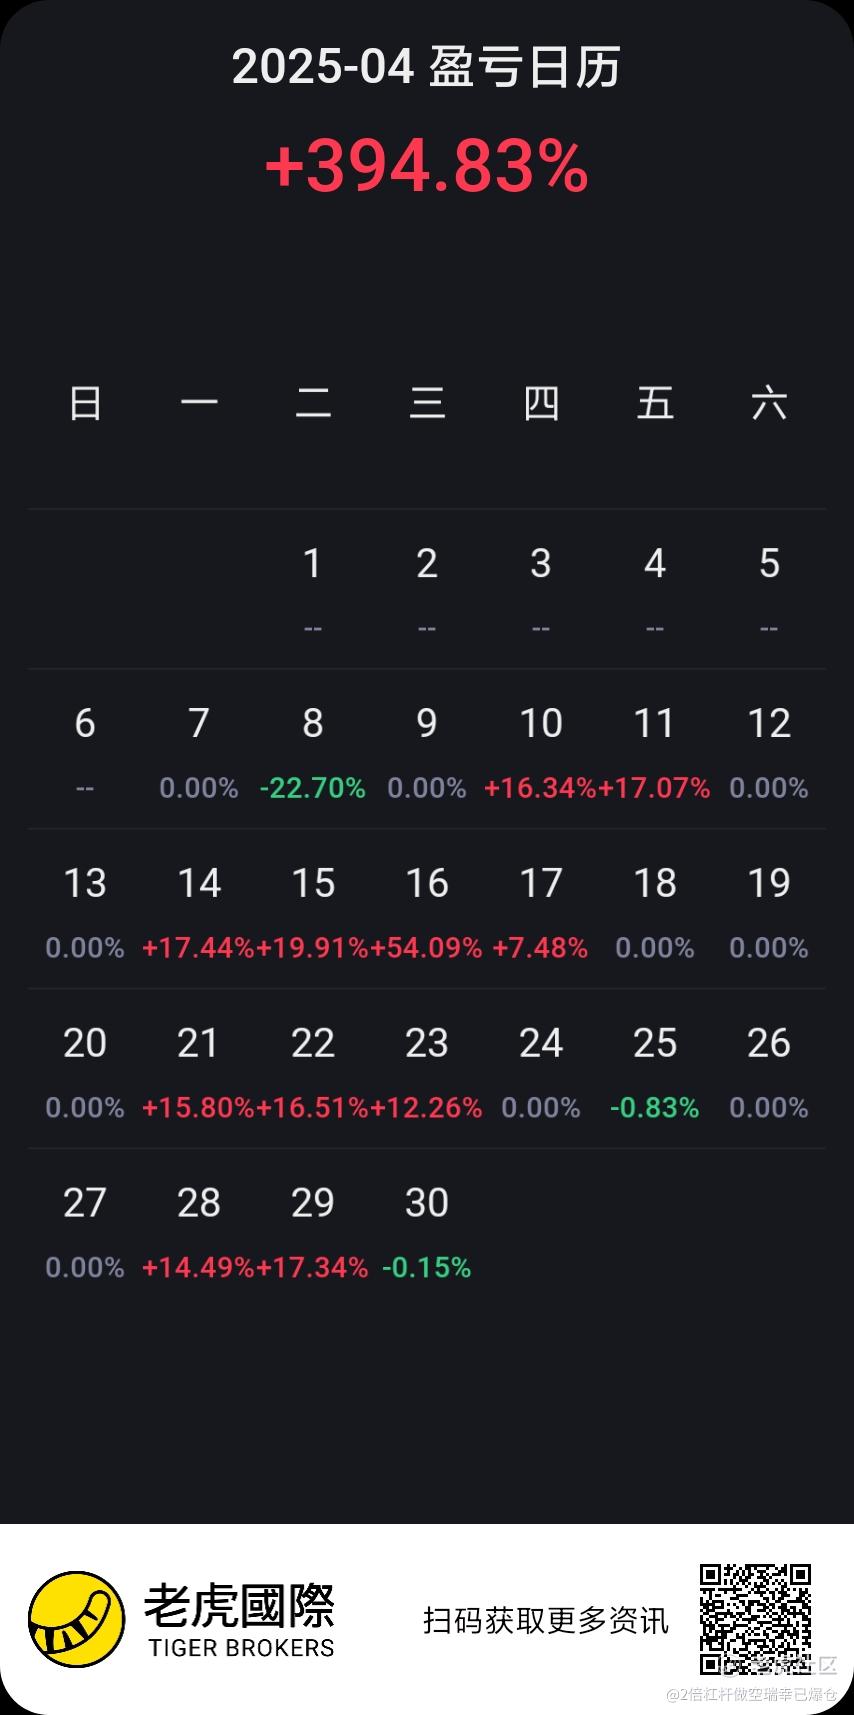
Task: Select April 22 with +16.51%
Action: (313, 1070)
